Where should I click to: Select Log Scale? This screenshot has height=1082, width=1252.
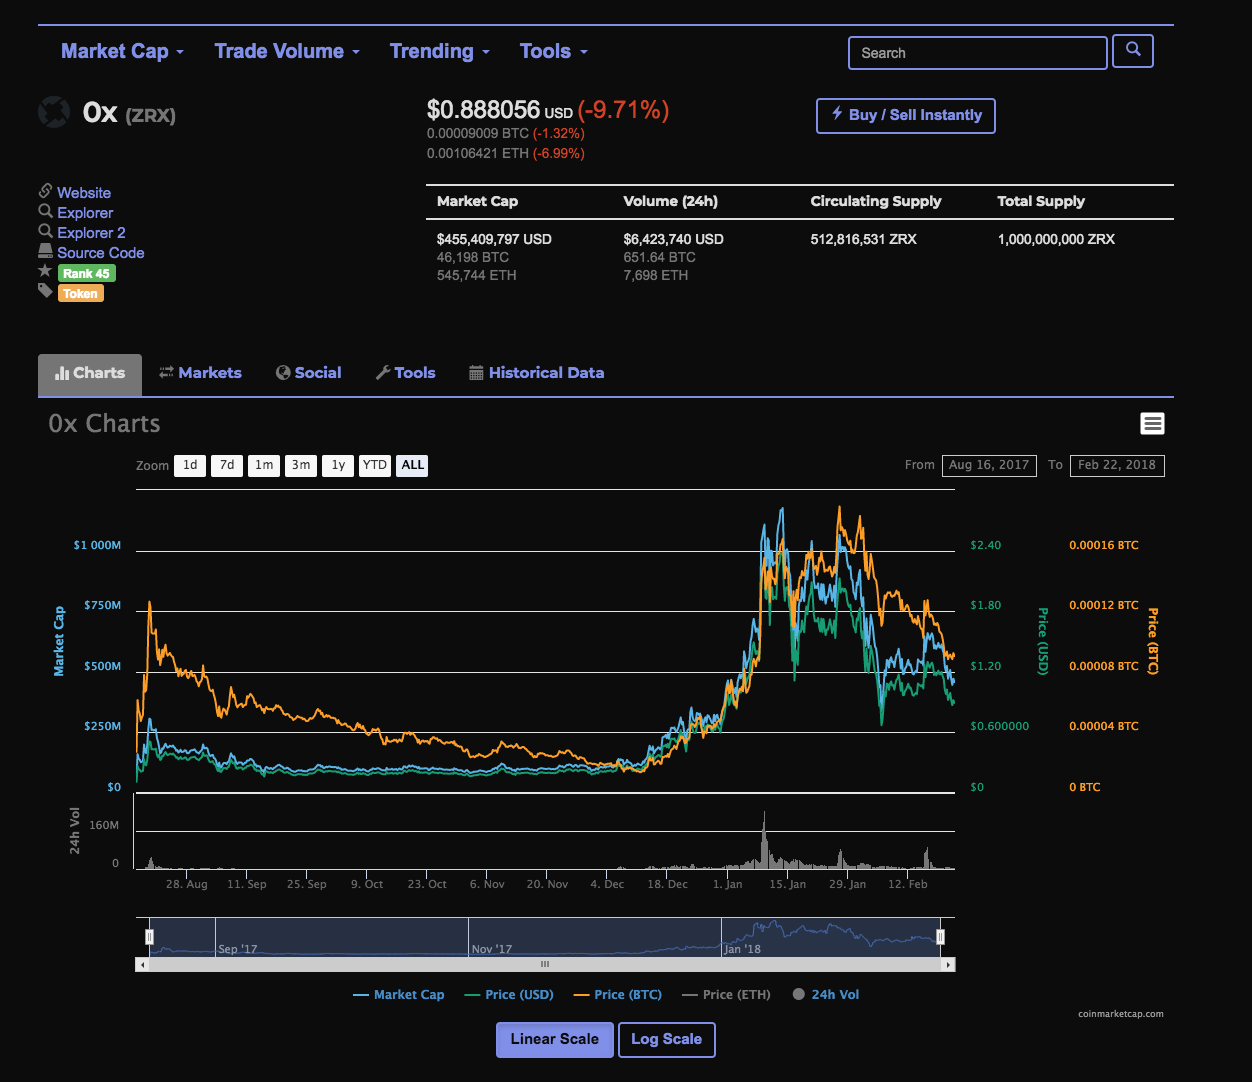point(666,1039)
